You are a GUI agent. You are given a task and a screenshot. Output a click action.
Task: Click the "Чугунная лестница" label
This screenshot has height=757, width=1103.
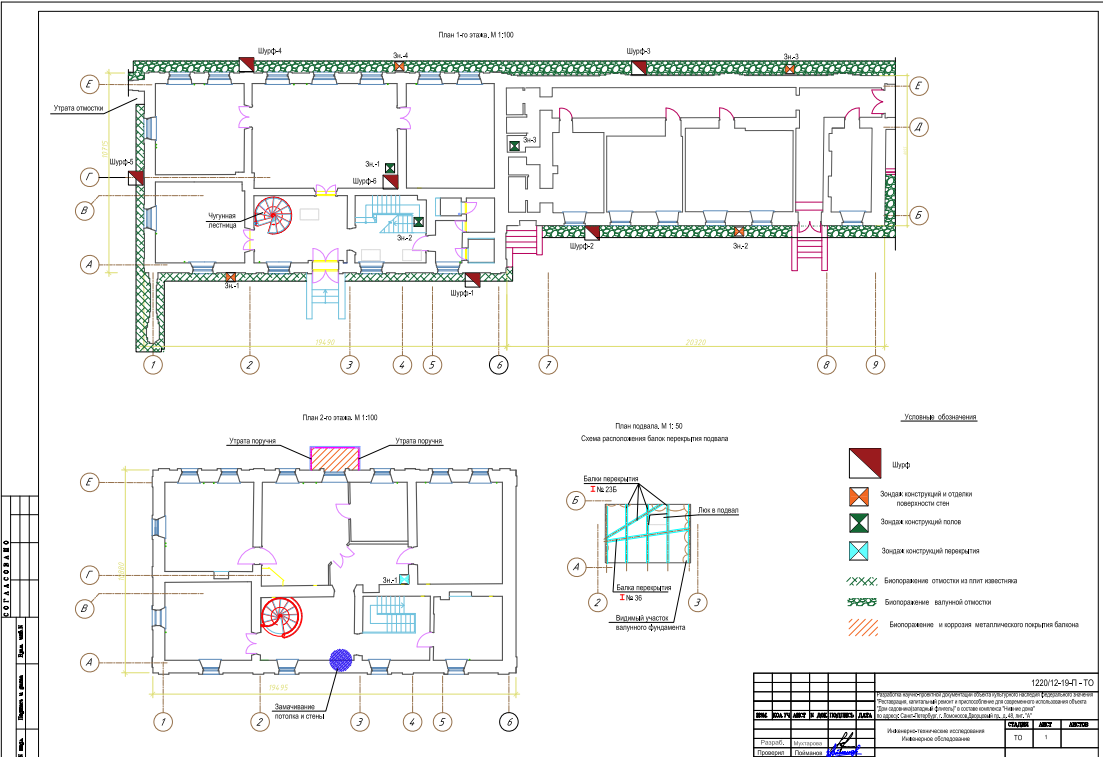[x=222, y=221]
